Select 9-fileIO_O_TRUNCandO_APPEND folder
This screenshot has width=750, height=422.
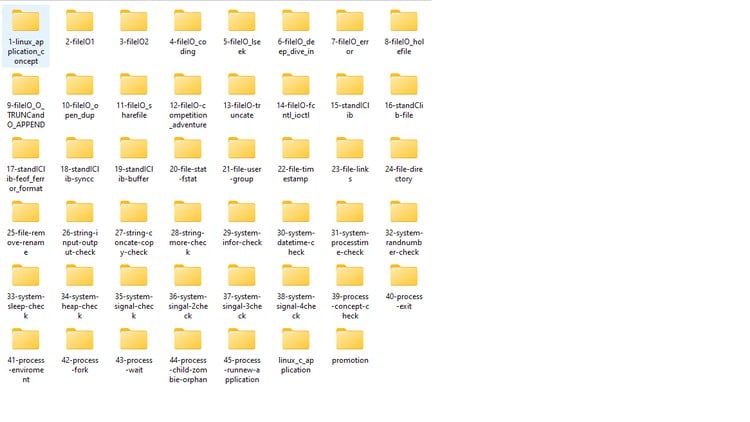[25, 85]
